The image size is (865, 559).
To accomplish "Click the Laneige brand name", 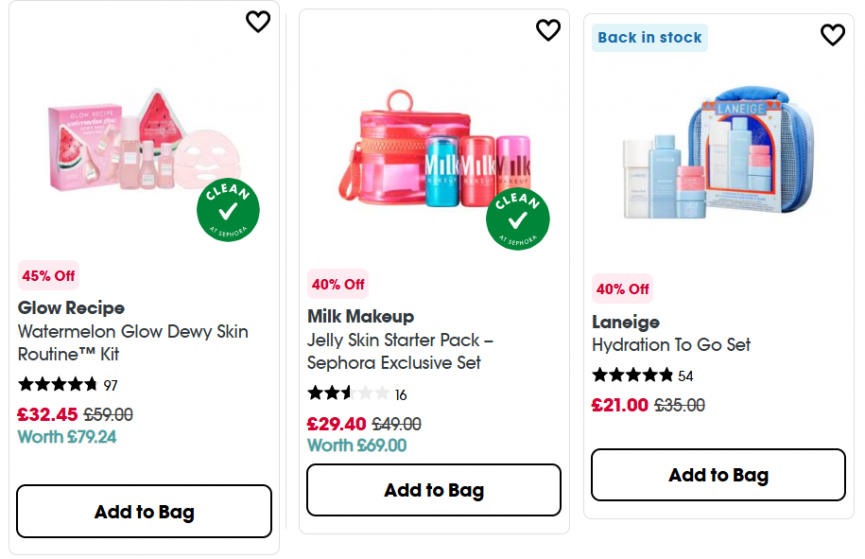I will (626, 322).
